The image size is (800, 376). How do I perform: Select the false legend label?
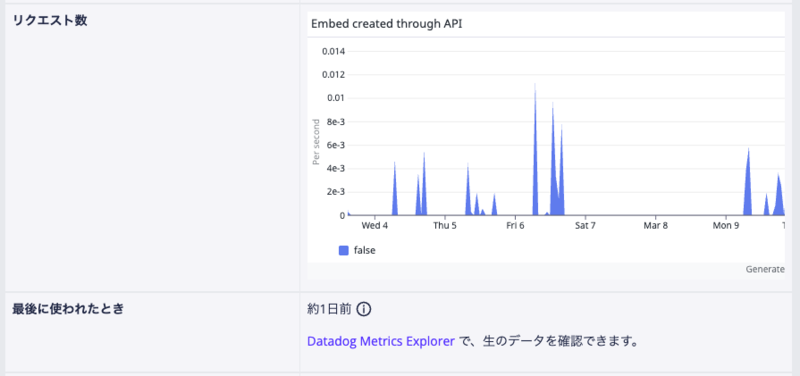click(365, 250)
